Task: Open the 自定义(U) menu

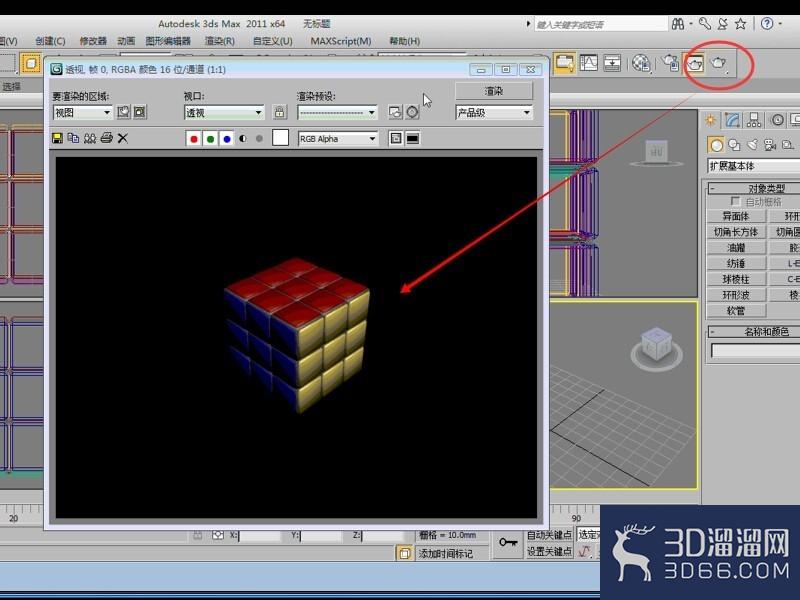Action: [x=272, y=41]
